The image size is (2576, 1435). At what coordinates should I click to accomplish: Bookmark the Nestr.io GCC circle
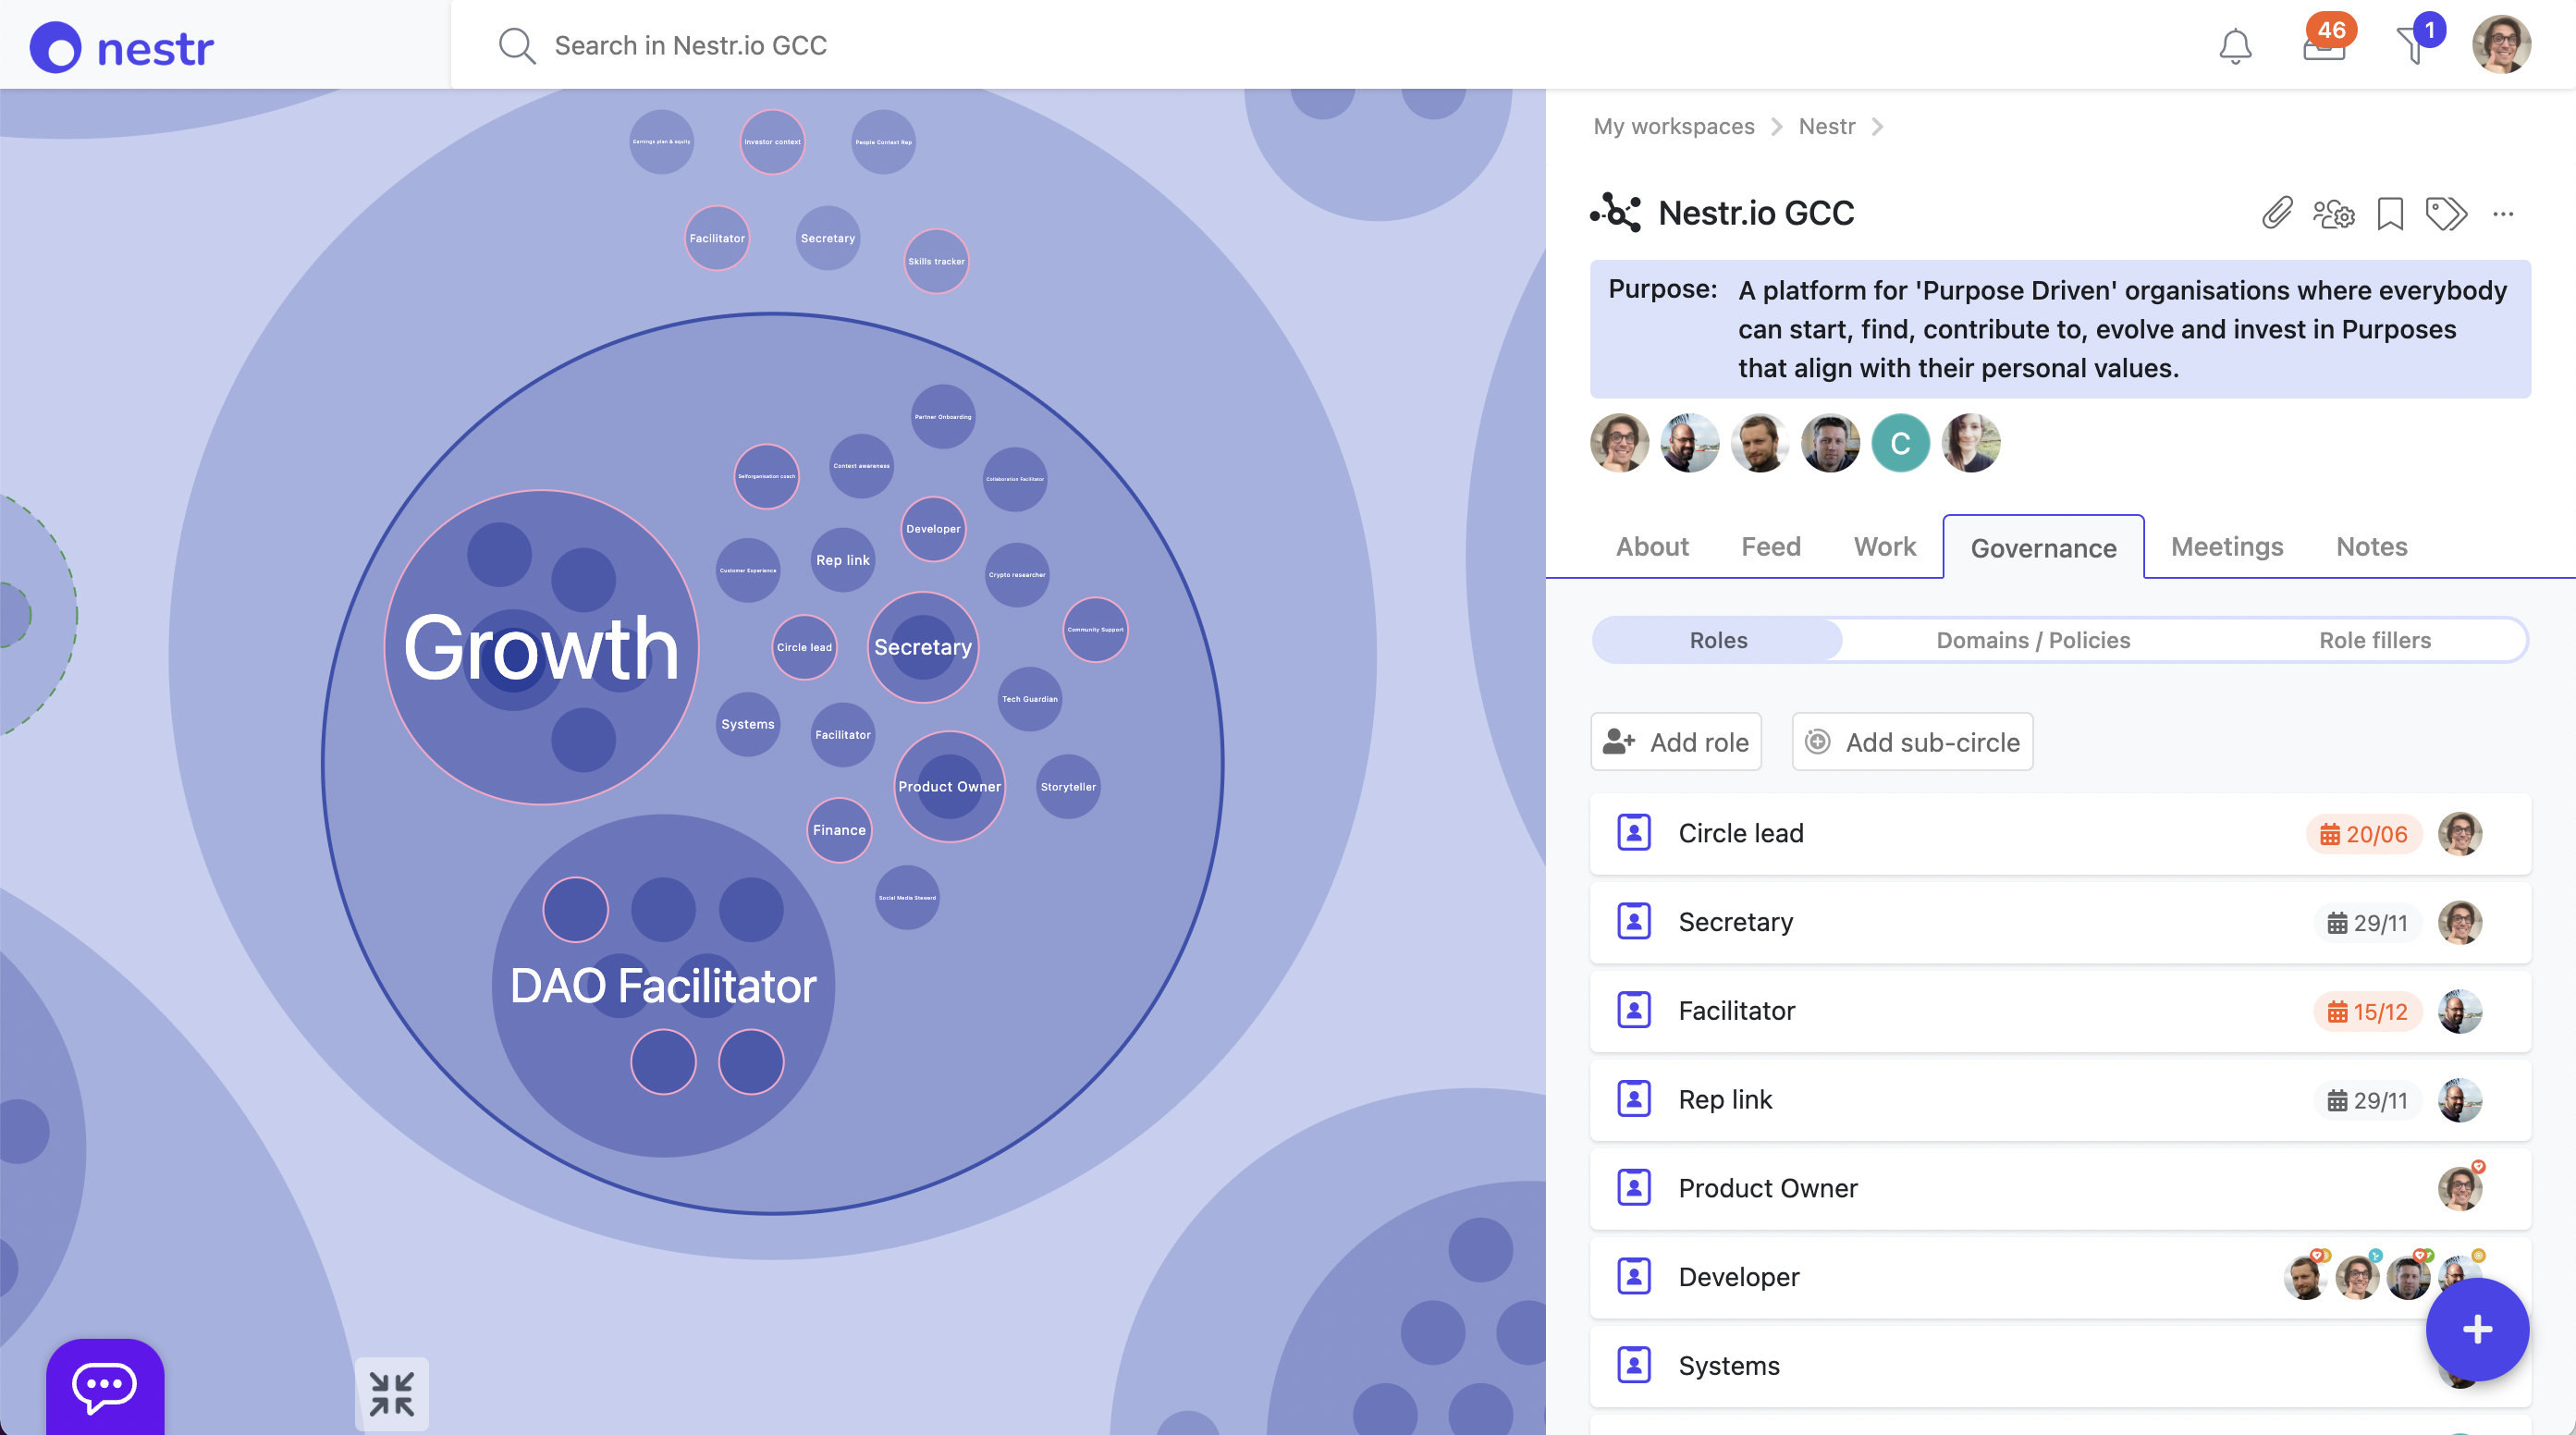[2390, 213]
